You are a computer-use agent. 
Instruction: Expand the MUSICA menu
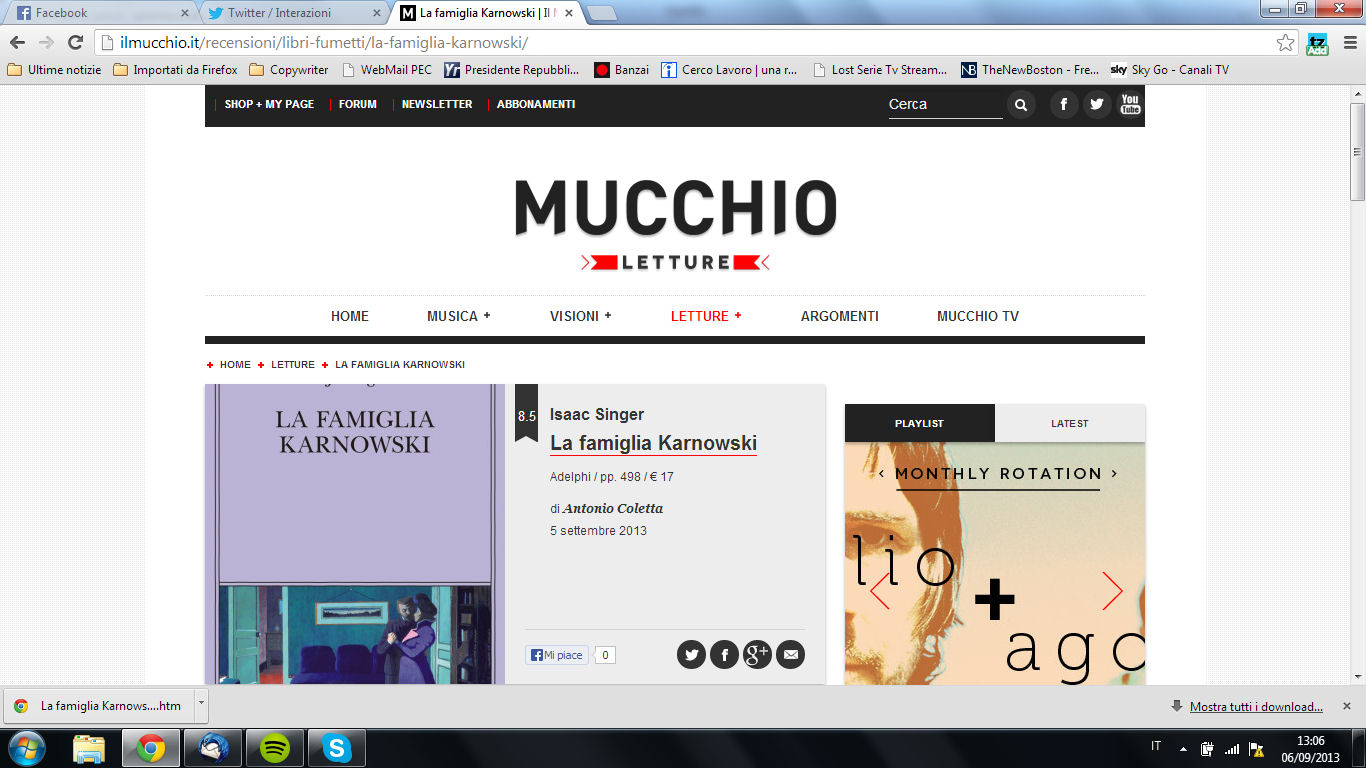click(458, 316)
